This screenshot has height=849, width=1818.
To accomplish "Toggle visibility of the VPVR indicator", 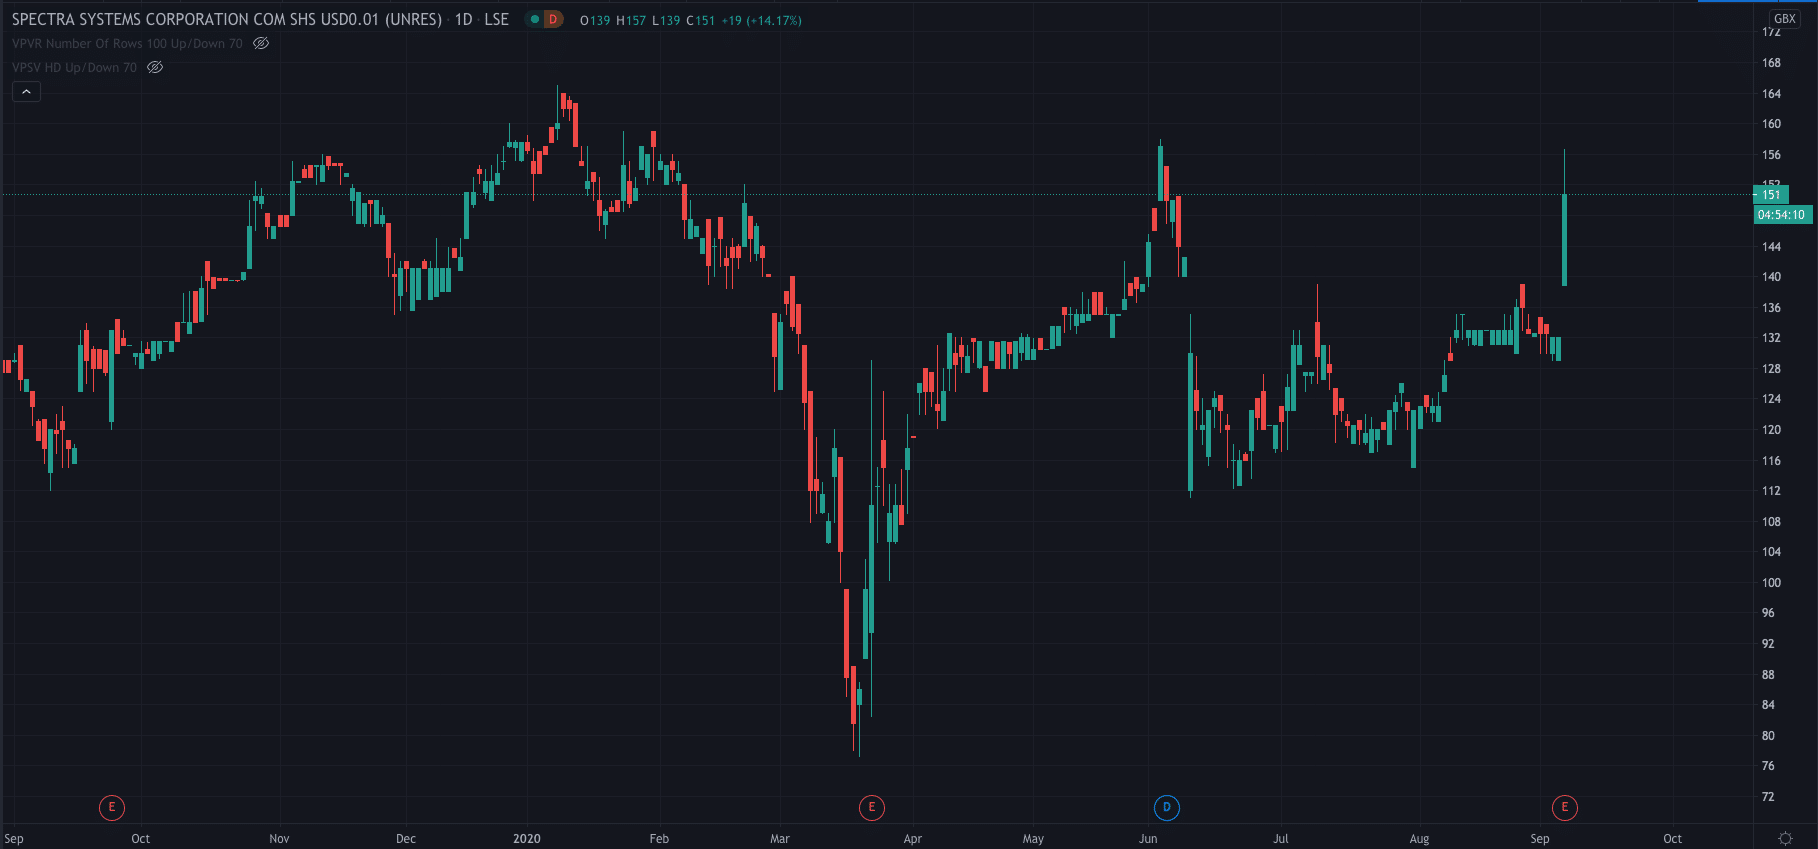I will click(x=261, y=43).
